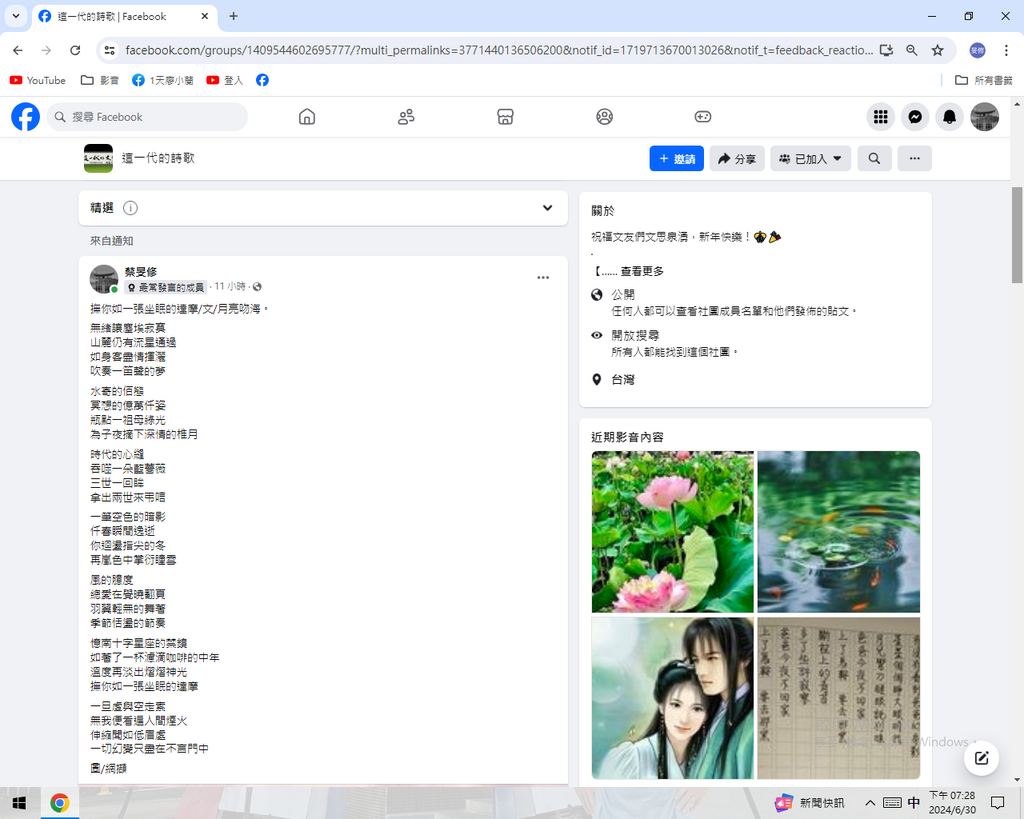The image size is (1024, 819).
Task: Click the search icon in the group header
Action: (874, 158)
